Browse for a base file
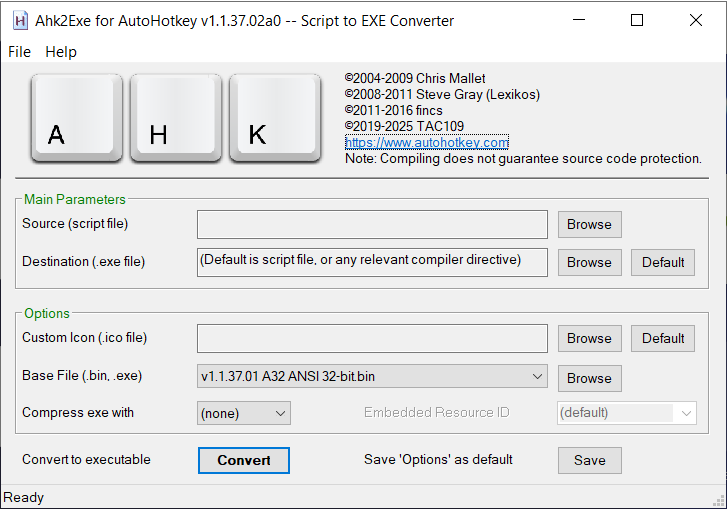The height and width of the screenshot is (509, 727). click(x=589, y=378)
